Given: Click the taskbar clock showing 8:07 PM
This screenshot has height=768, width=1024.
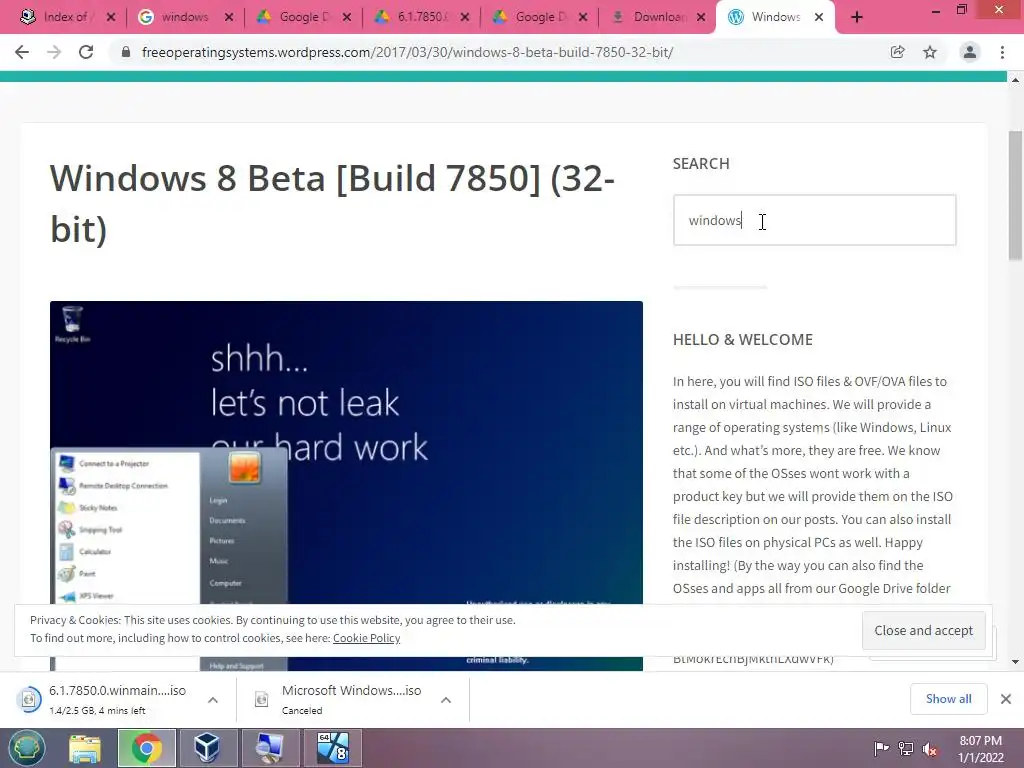Looking at the screenshot, I should (x=980, y=749).
